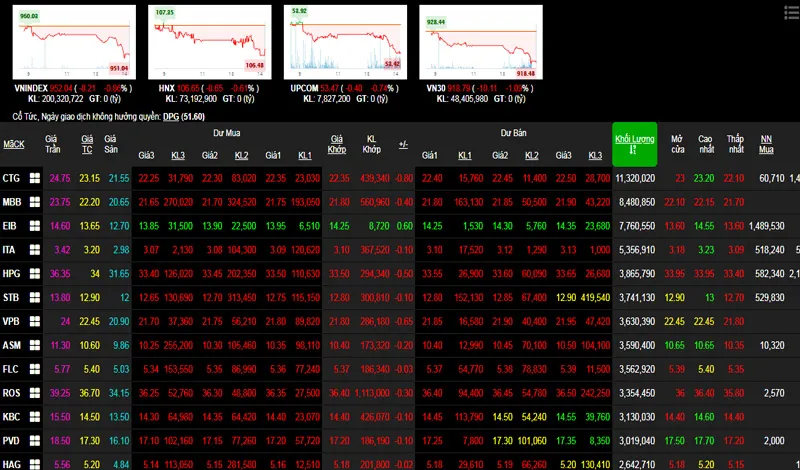Open the grid icon beside HPG

[35, 274]
